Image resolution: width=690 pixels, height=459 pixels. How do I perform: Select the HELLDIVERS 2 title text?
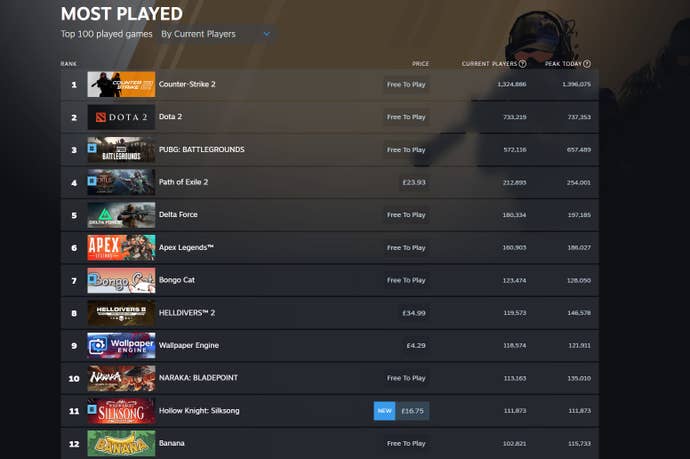pyautogui.click(x=187, y=312)
